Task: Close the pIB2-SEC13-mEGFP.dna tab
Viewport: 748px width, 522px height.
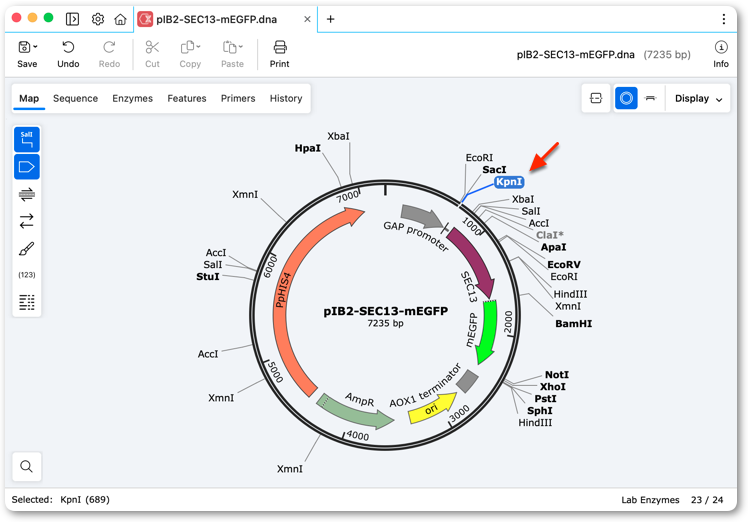Action: [x=307, y=19]
